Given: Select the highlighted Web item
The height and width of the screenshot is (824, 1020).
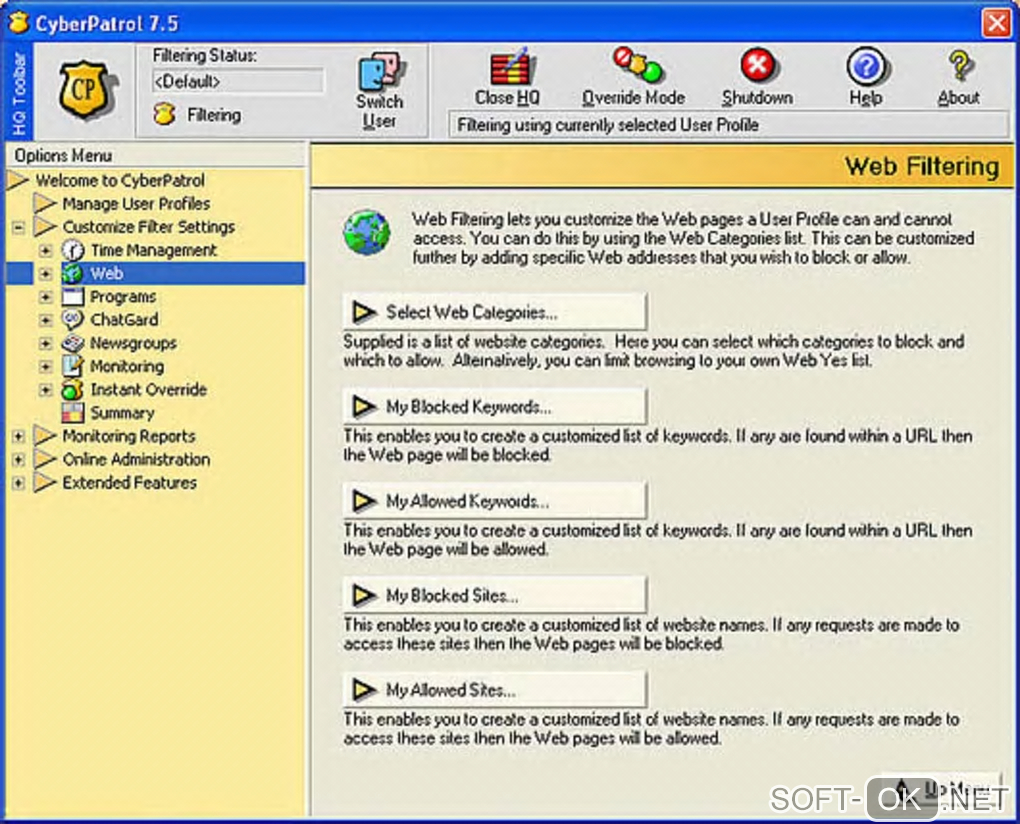Looking at the screenshot, I should click(107, 274).
